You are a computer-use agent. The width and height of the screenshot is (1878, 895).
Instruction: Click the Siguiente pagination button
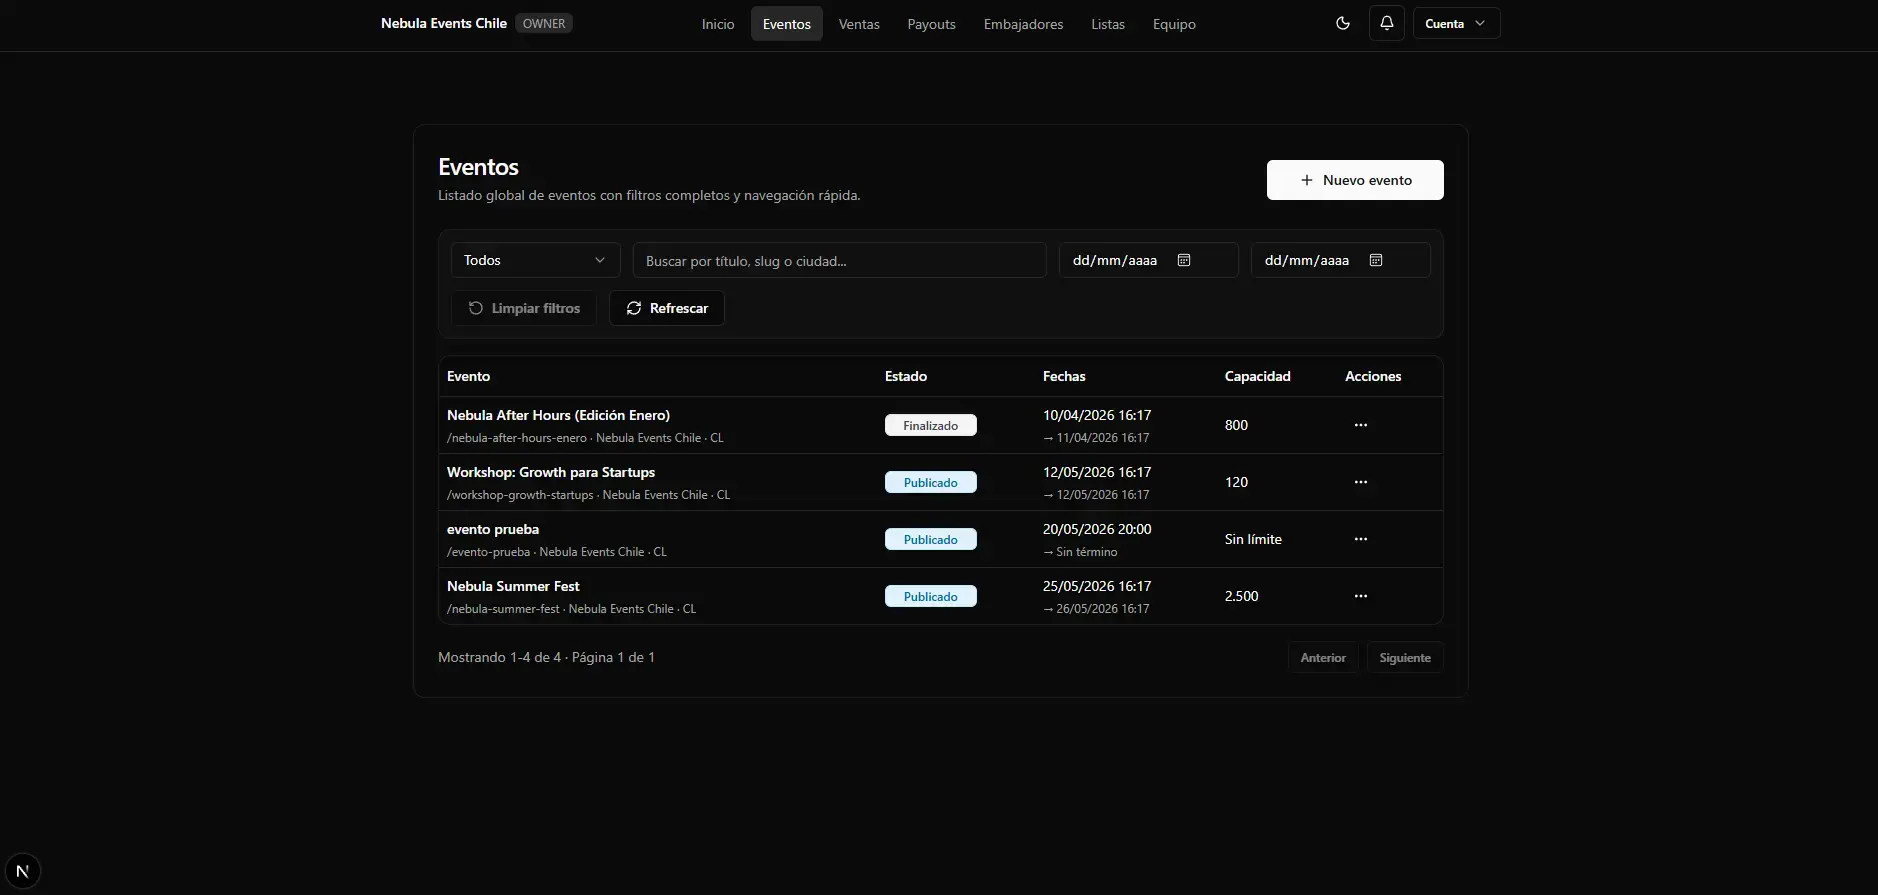click(1405, 657)
